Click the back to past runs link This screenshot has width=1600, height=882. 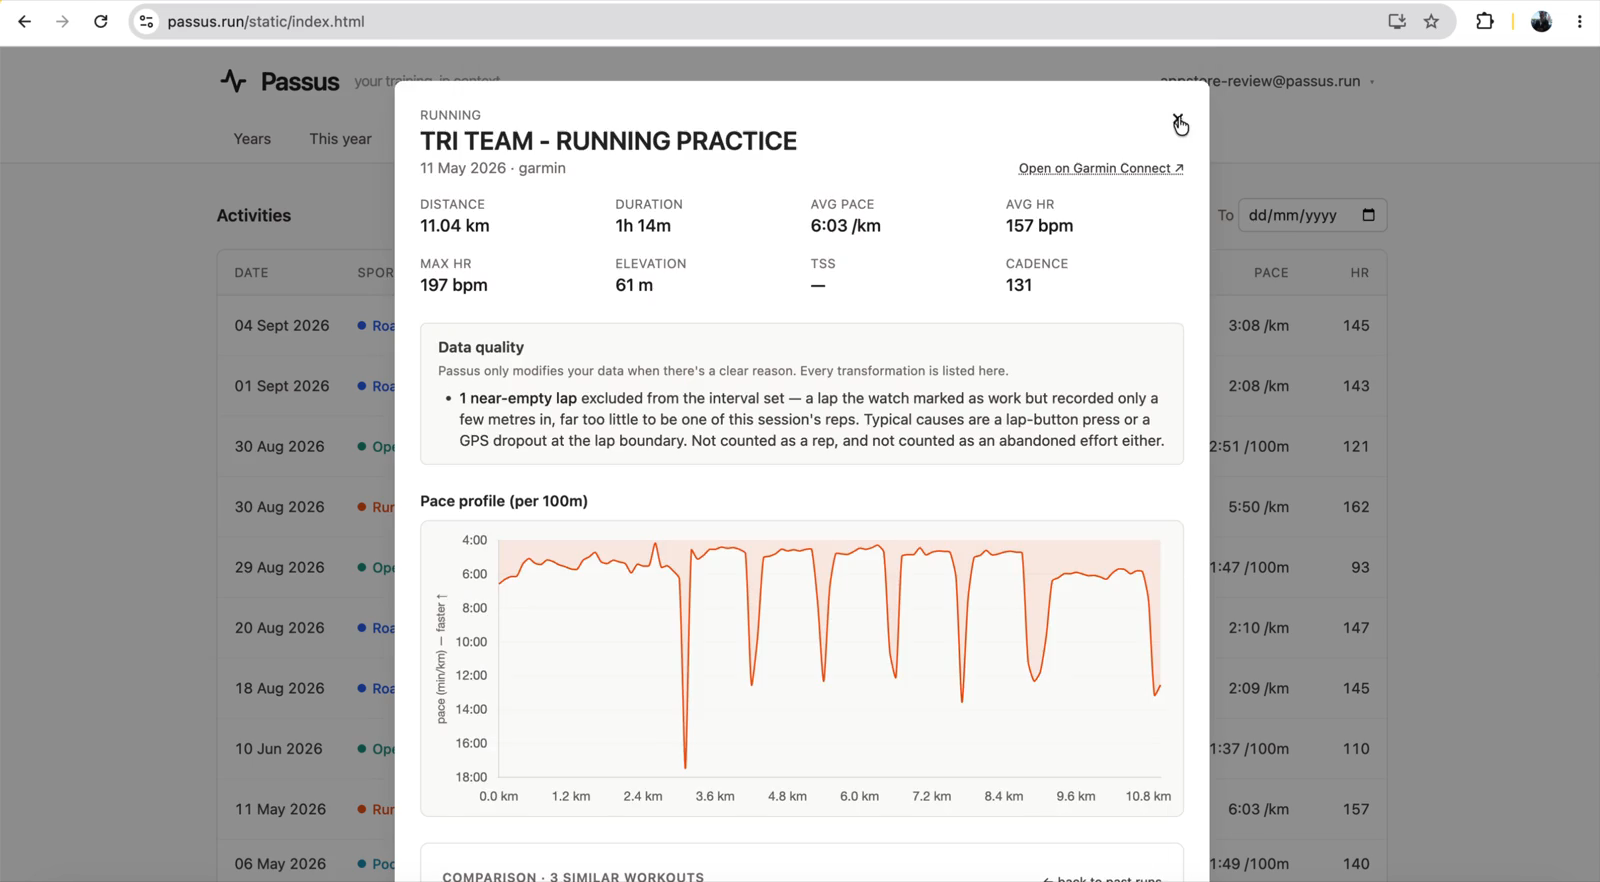[x=1102, y=878]
